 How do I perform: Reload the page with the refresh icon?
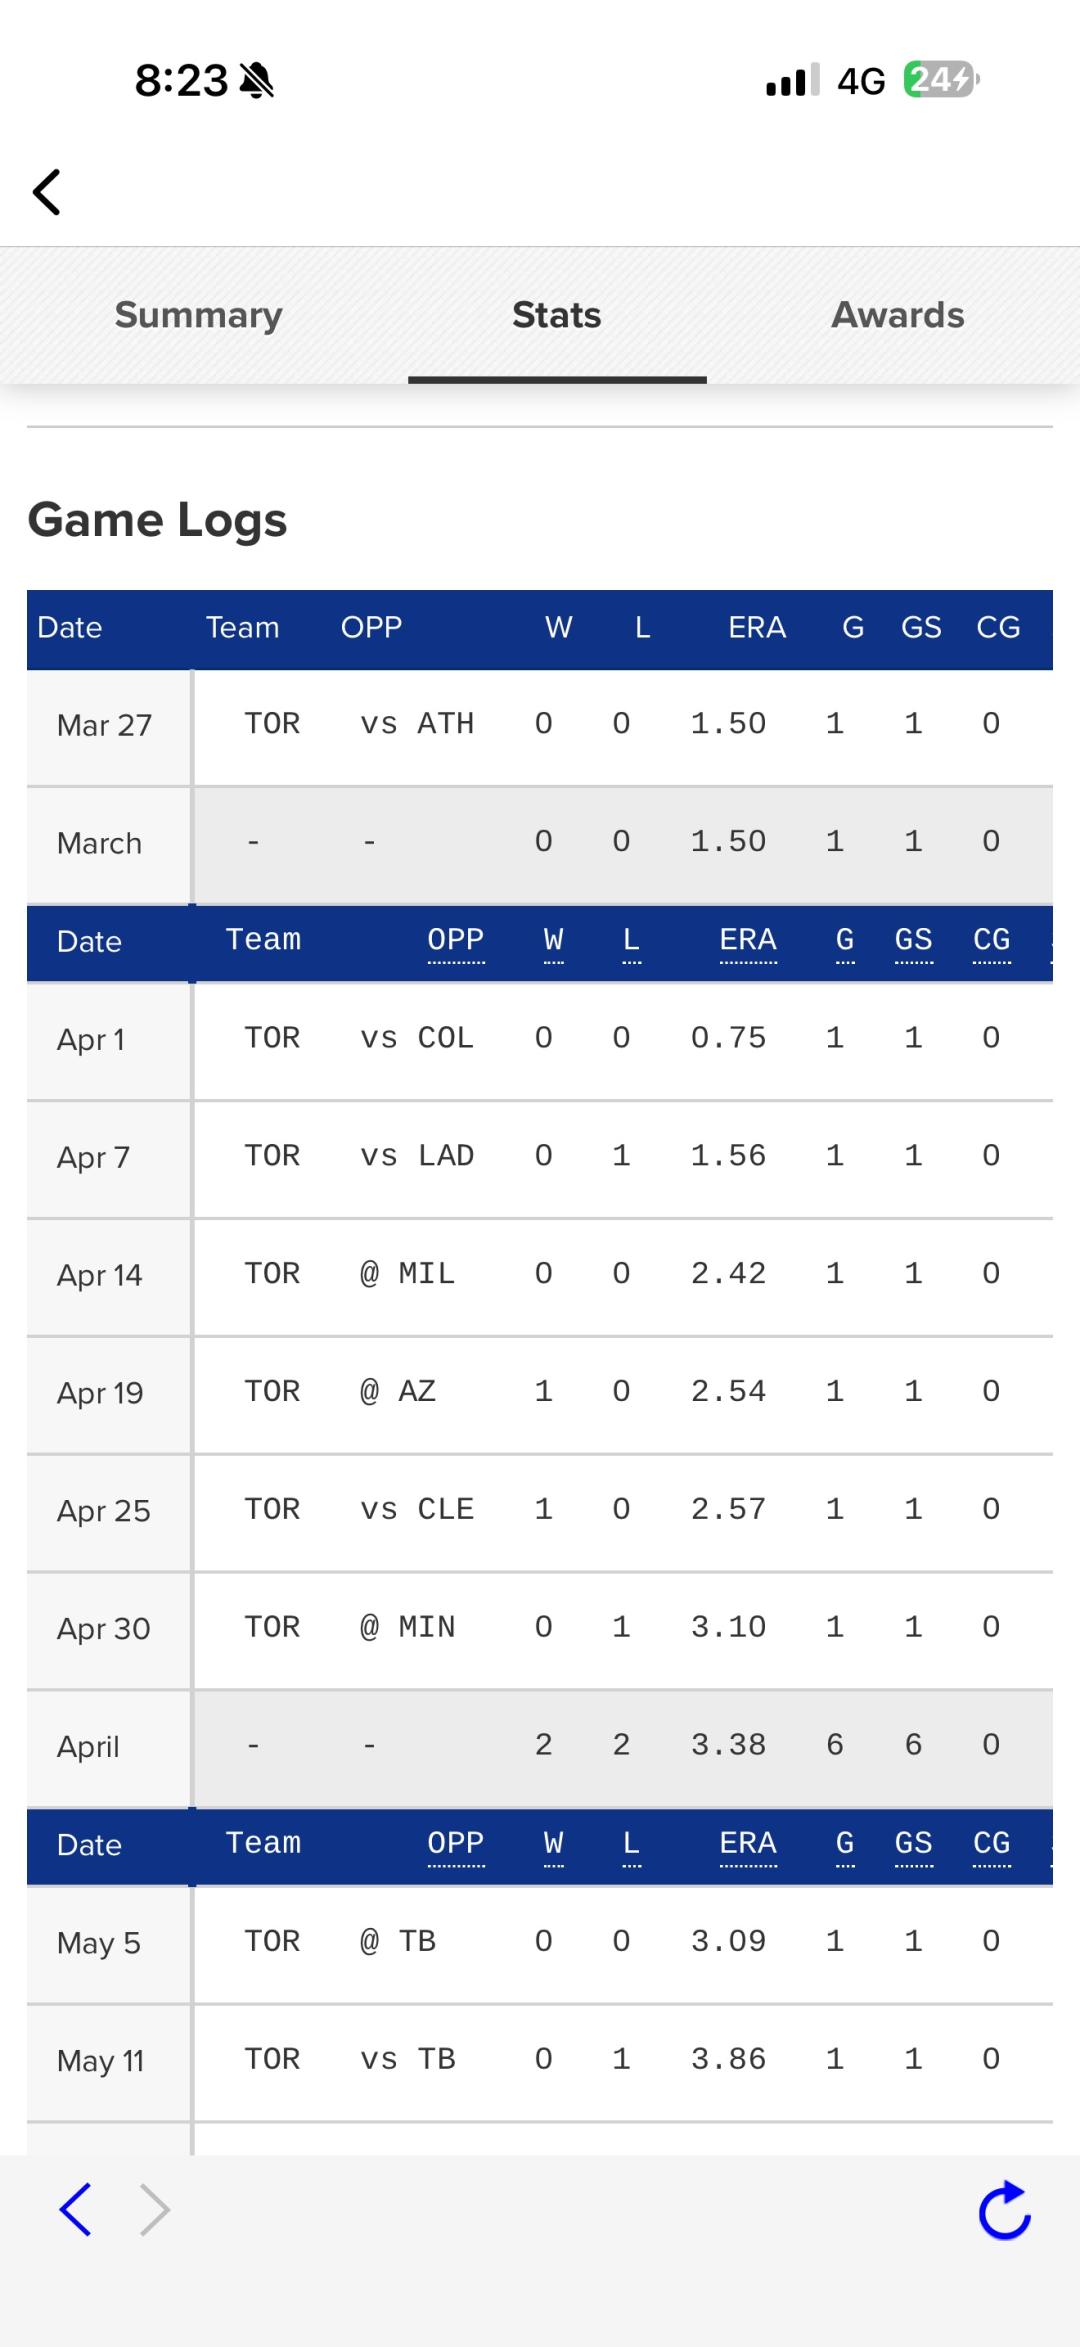pyautogui.click(x=1004, y=2209)
